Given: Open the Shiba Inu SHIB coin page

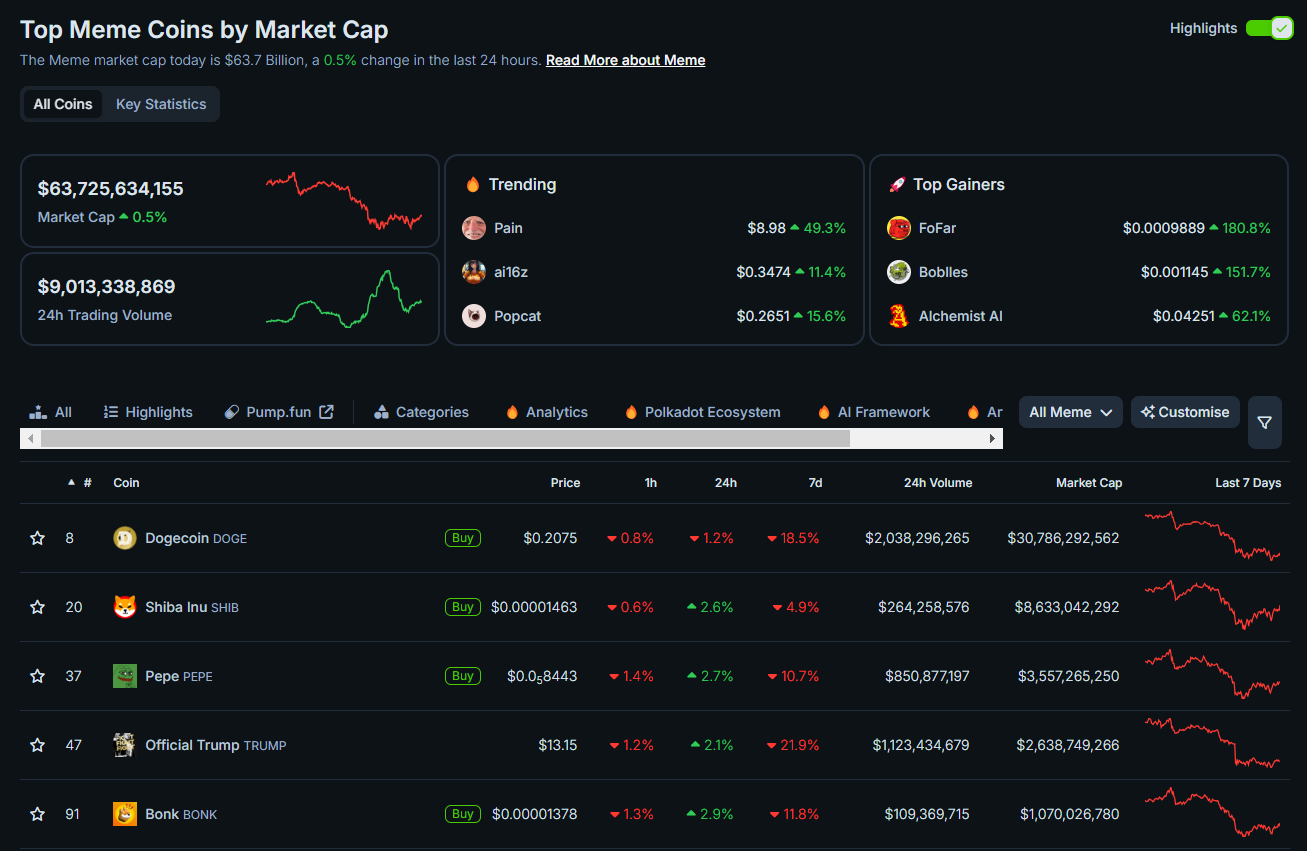Looking at the screenshot, I should pyautogui.click(x=192, y=607).
